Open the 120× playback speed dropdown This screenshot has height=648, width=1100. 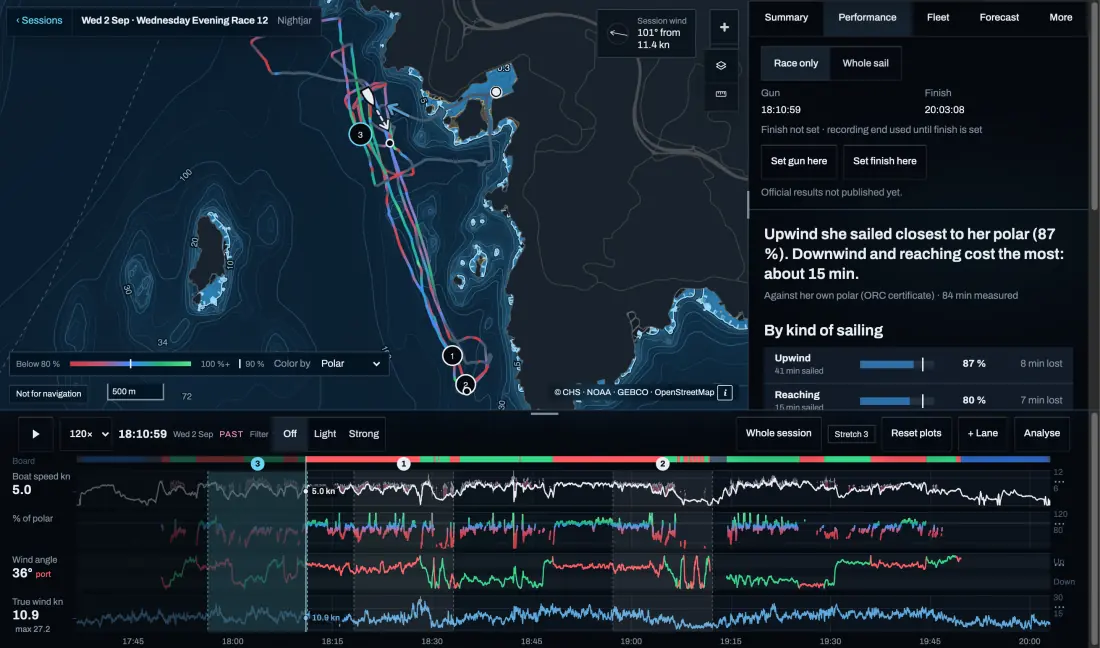[x=87, y=433]
